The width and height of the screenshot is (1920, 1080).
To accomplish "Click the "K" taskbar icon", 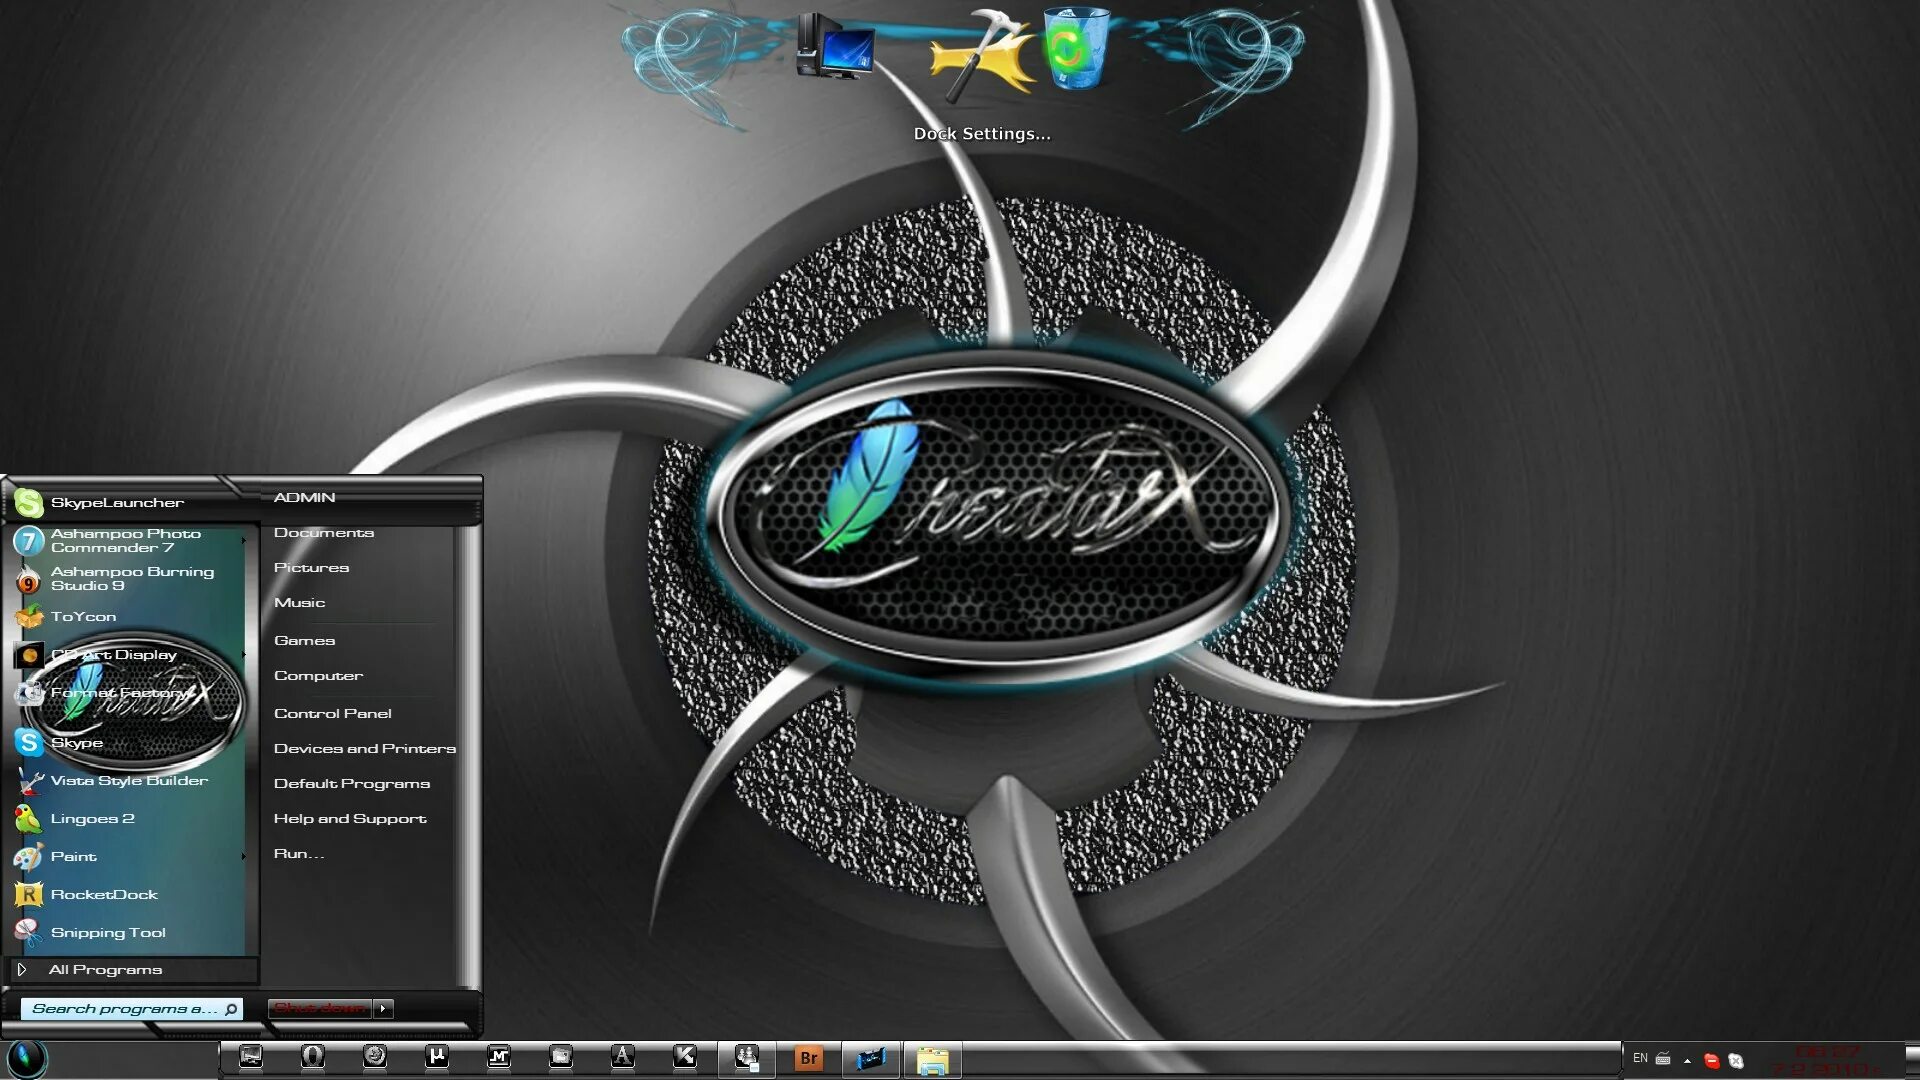I will pos(685,1057).
